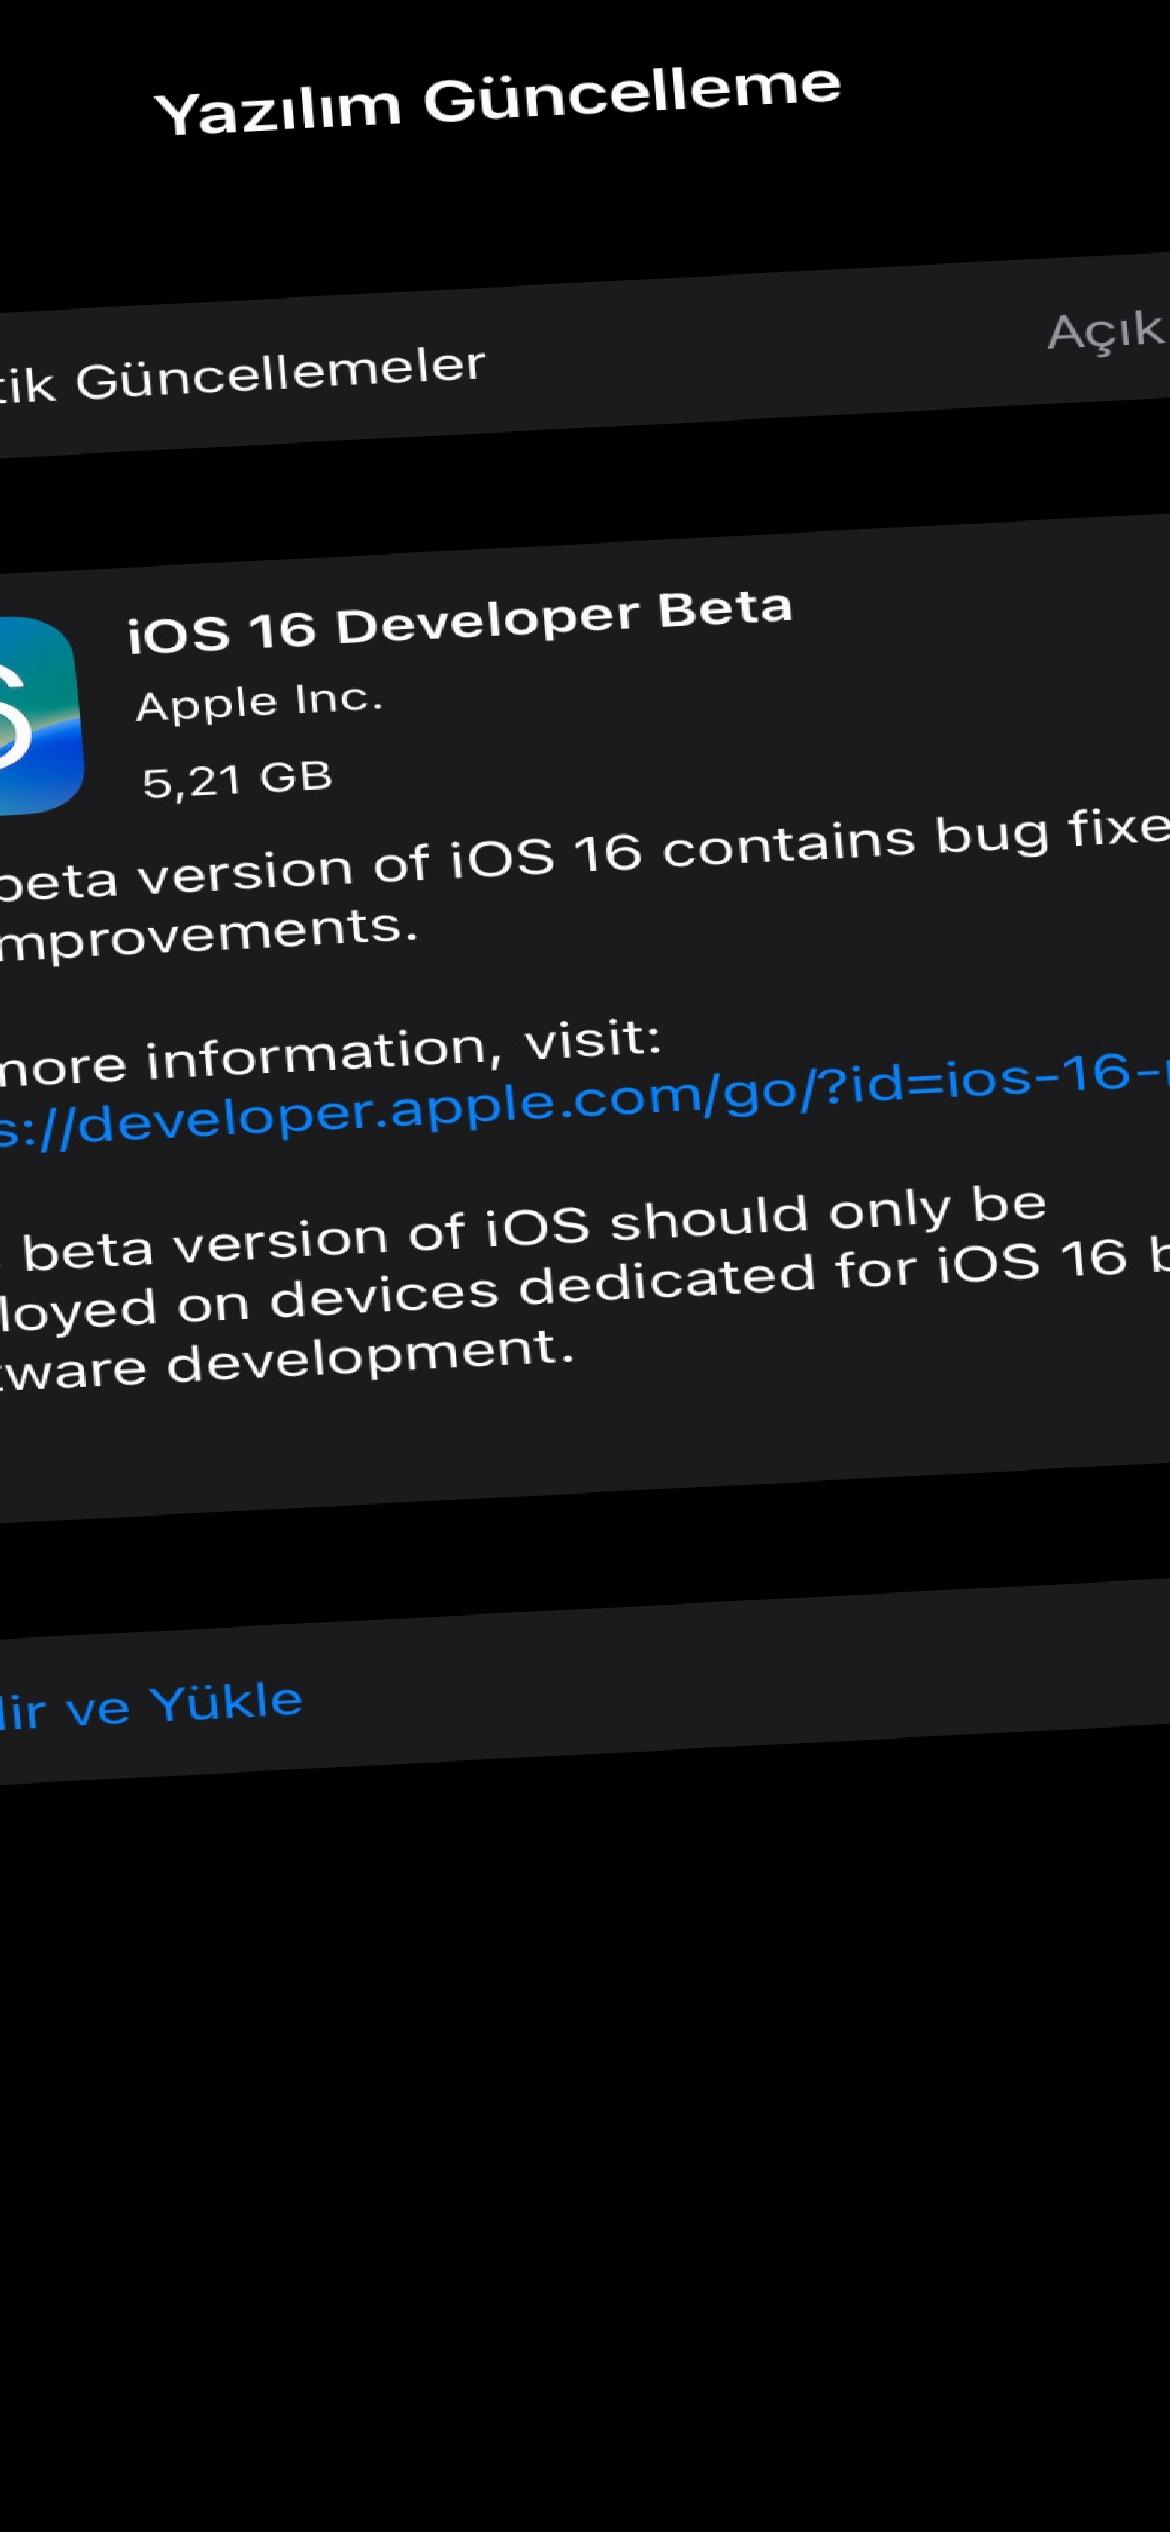Tap the iOS 16 app icon
This screenshot has height=2532, width=1170.
coord(38,716)
